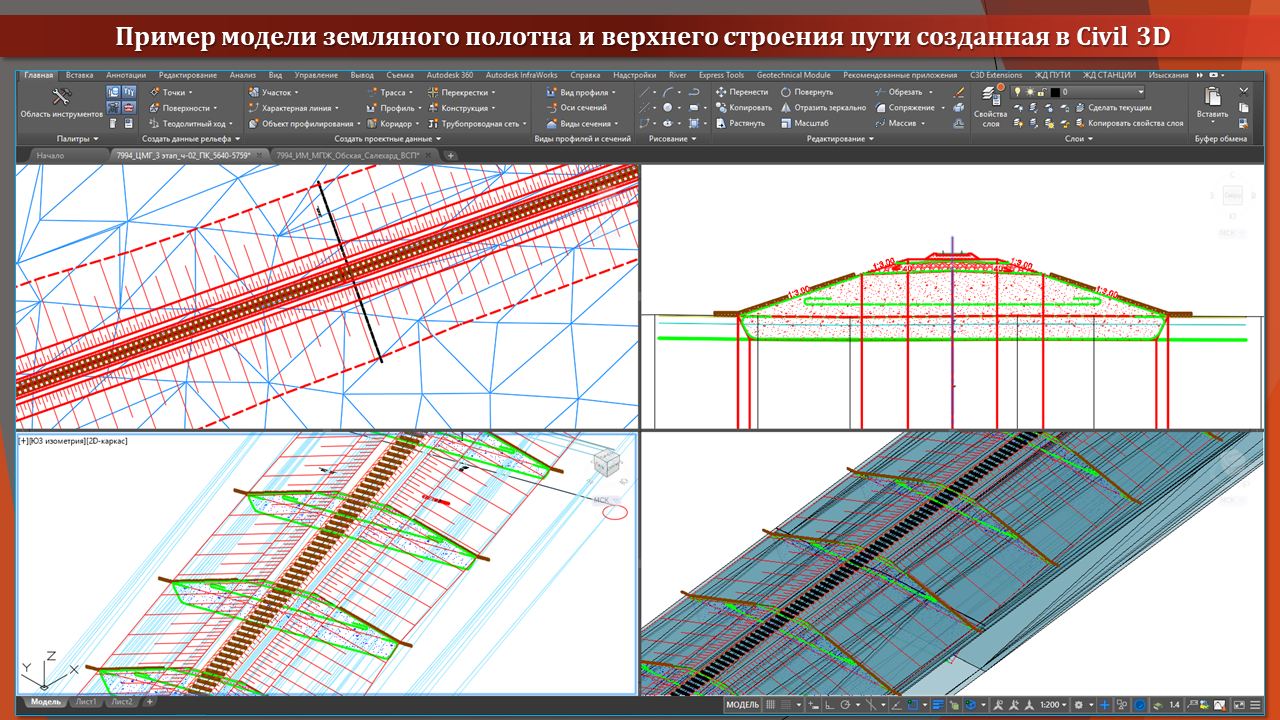Click the Вид профиля profile view tool
The image size is (1280, 720).
coord(581,92)
